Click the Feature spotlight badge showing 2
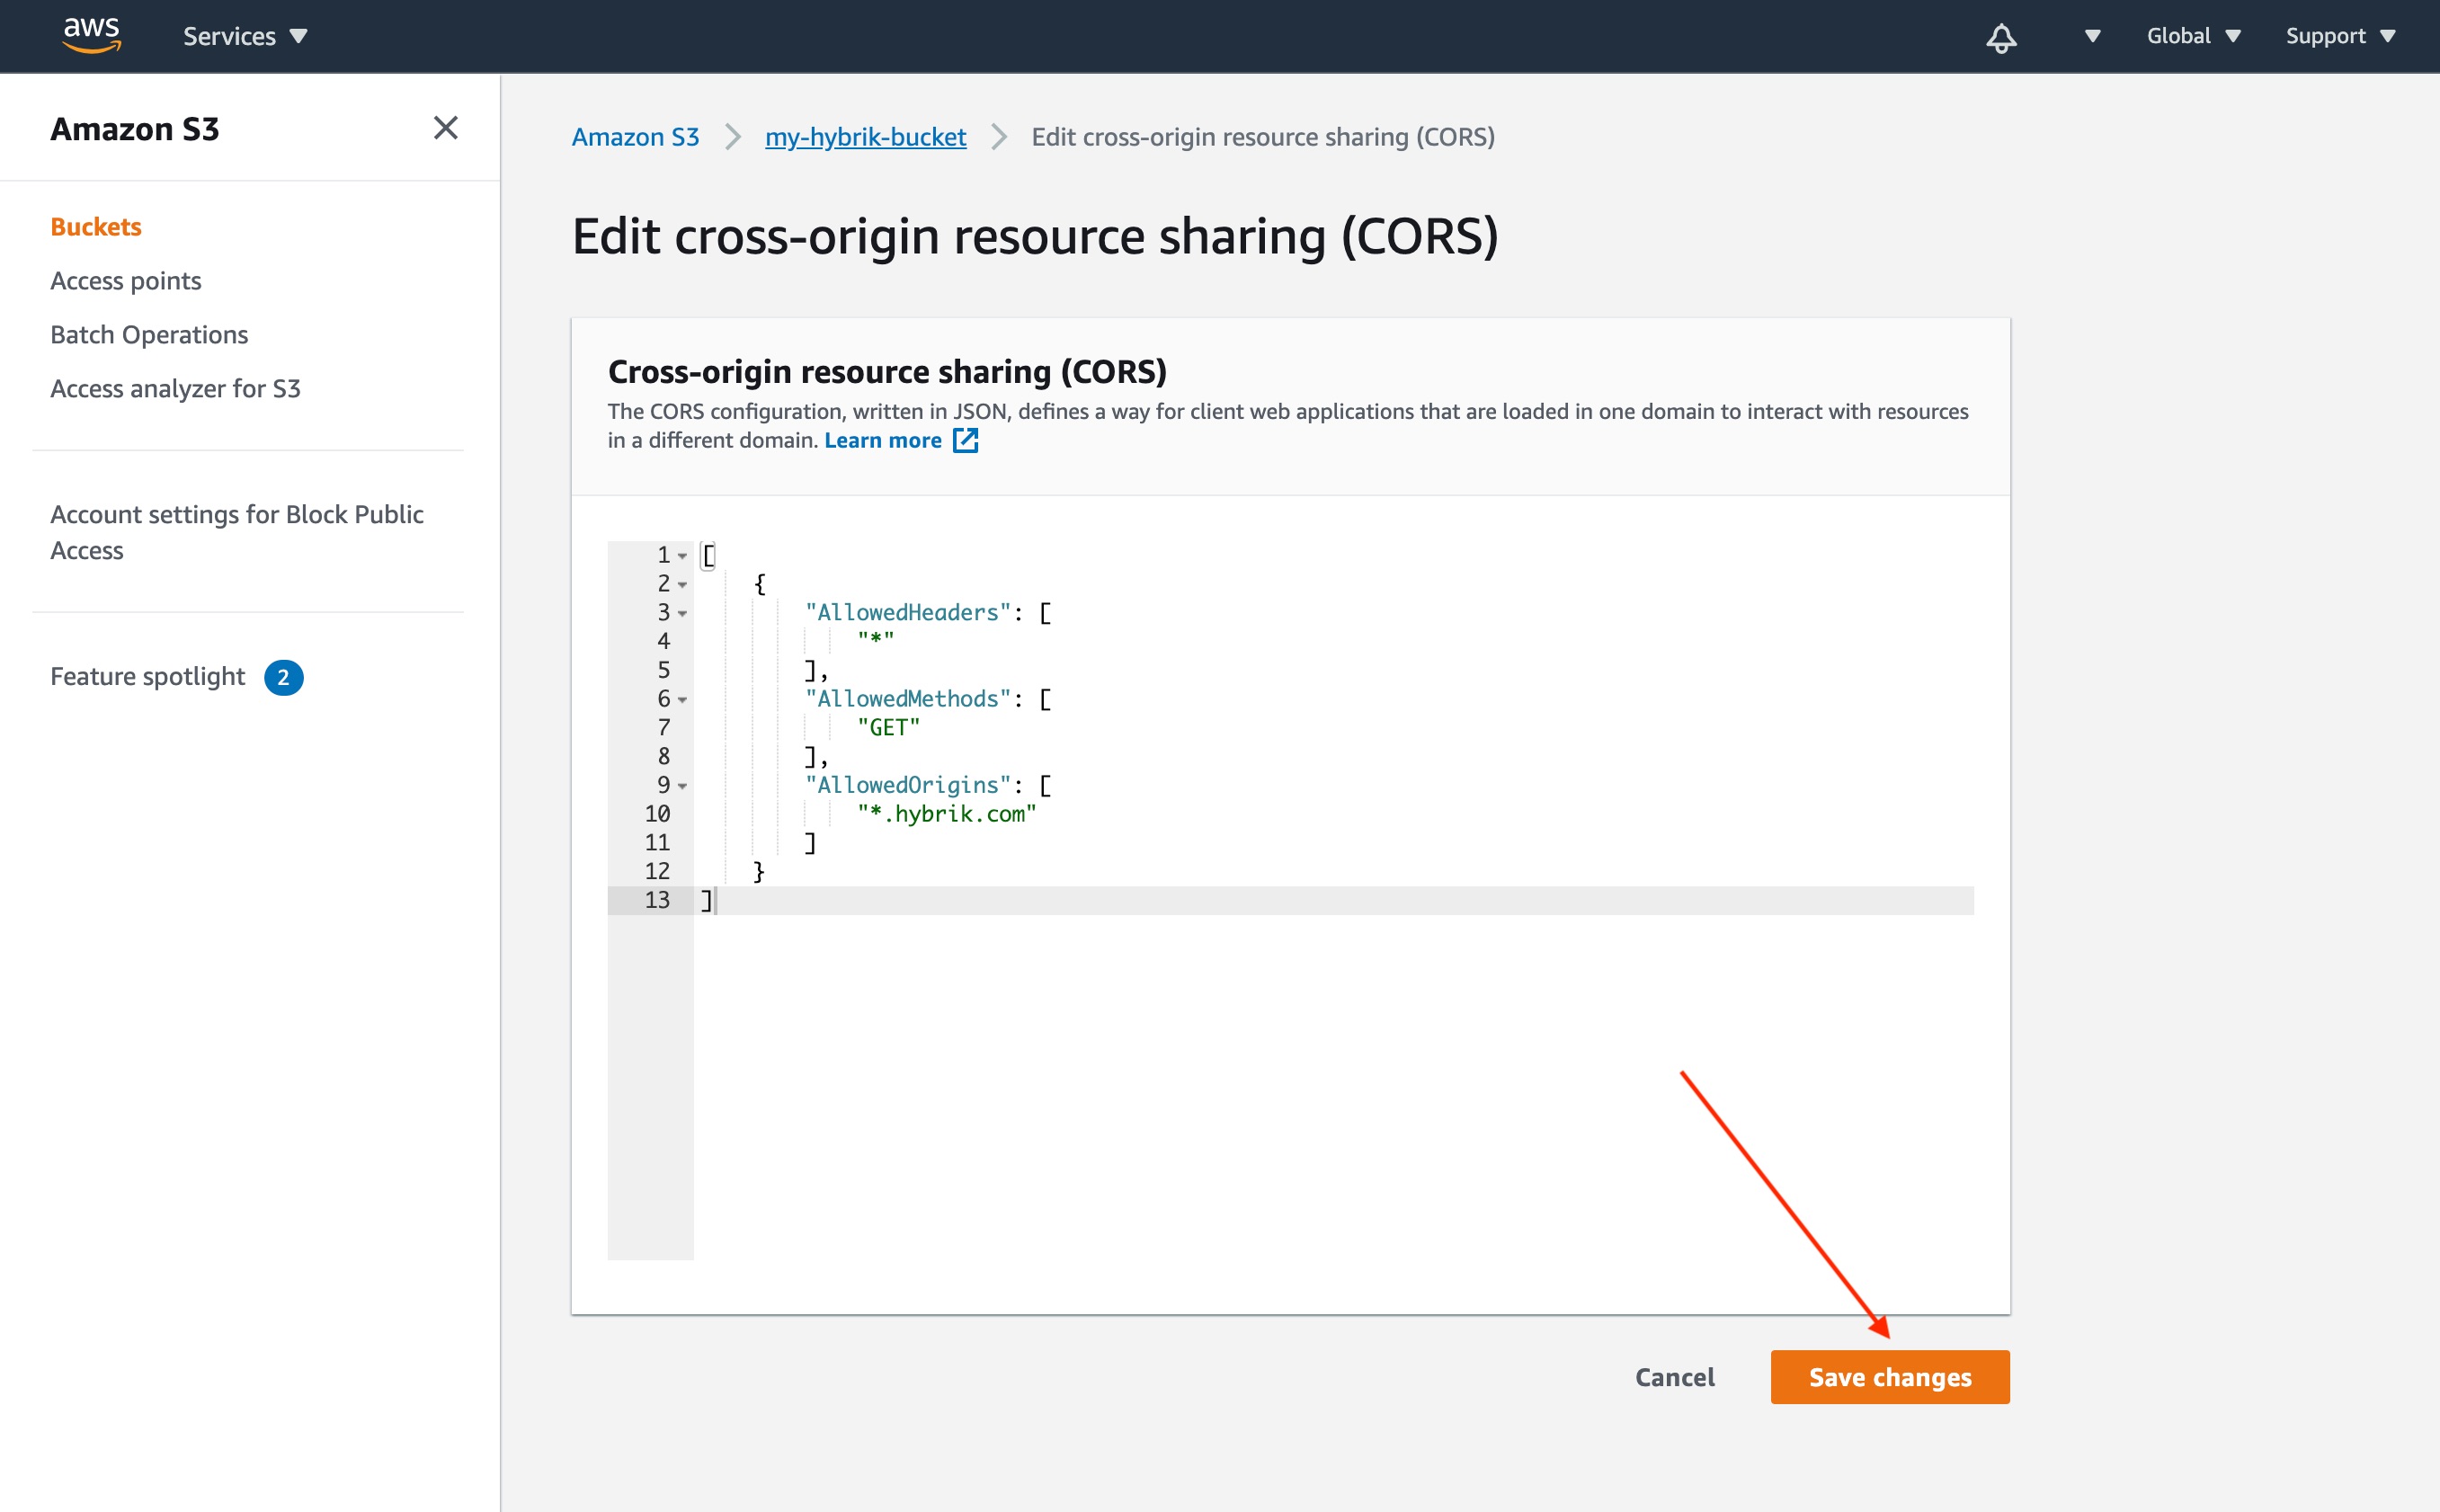The height and width of the screenshot is (1512, 2440). [x=283, y=678]
